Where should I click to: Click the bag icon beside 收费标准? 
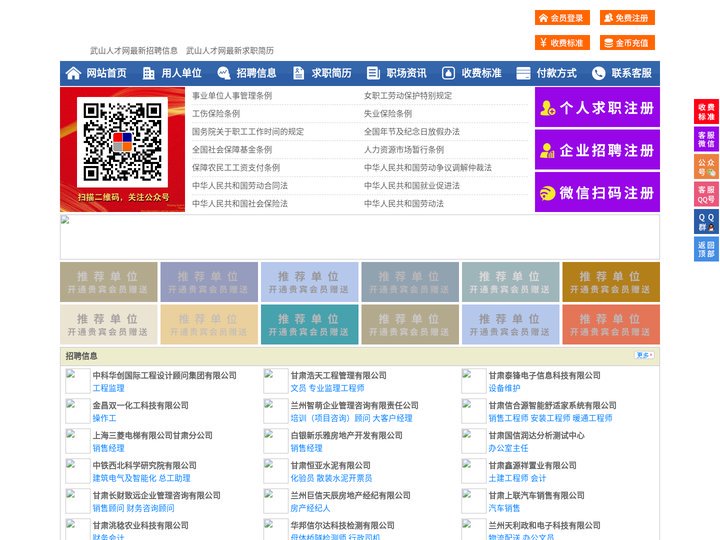click(x=448, y=73)
